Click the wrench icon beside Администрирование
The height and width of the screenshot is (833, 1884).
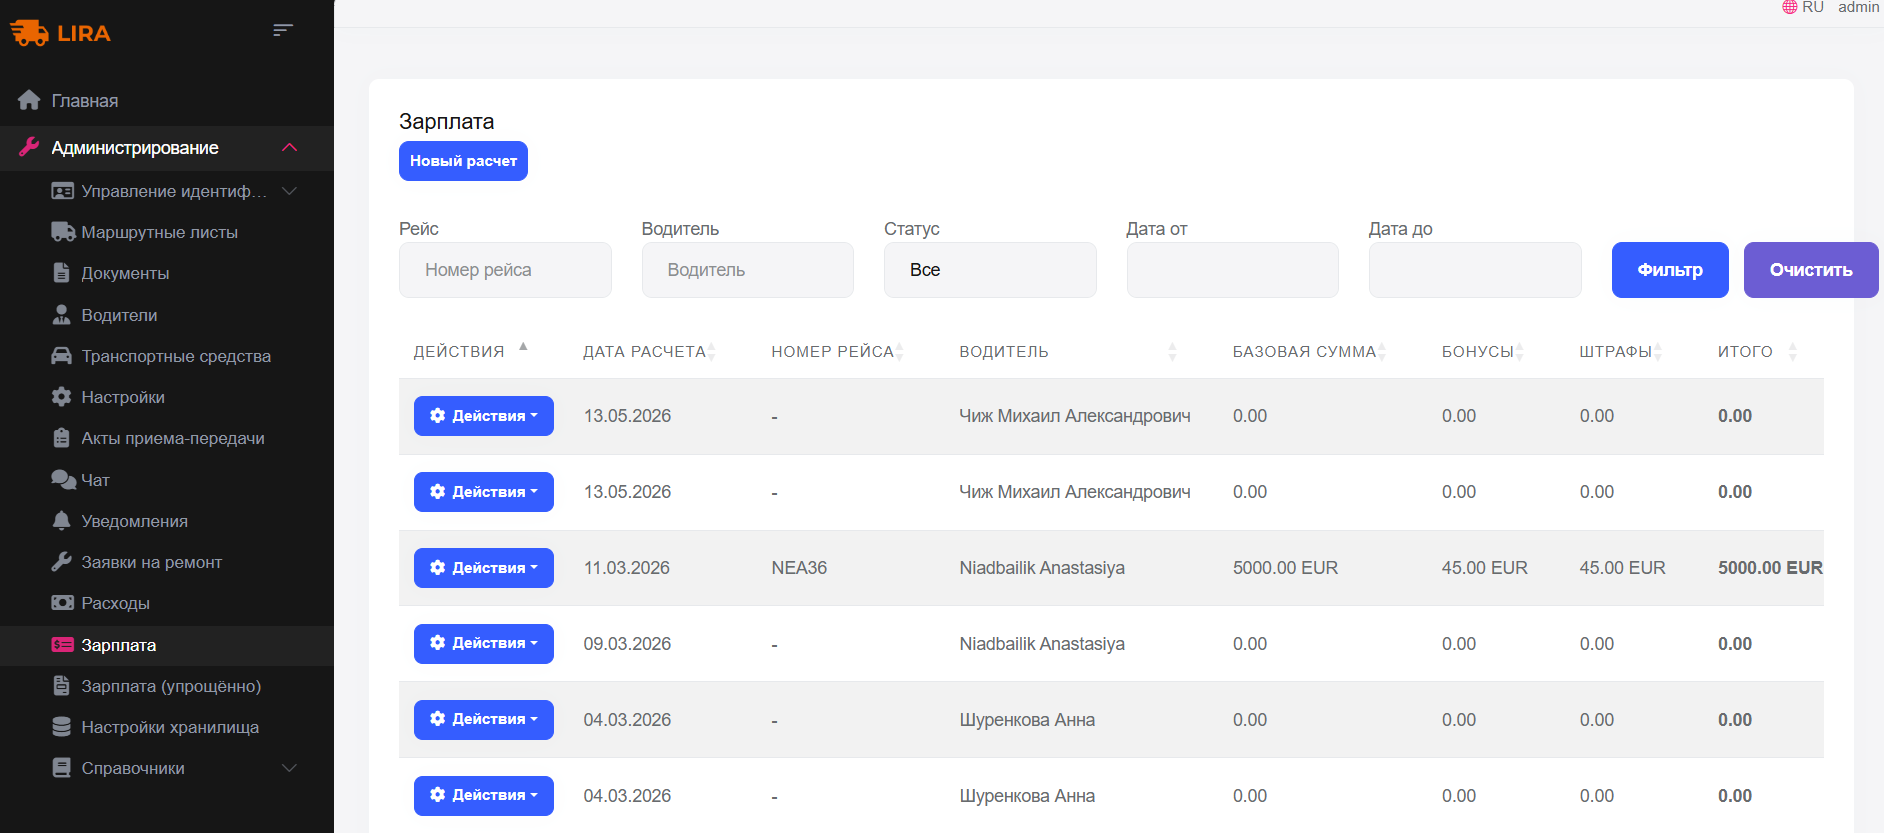click(x=29, y=147)
